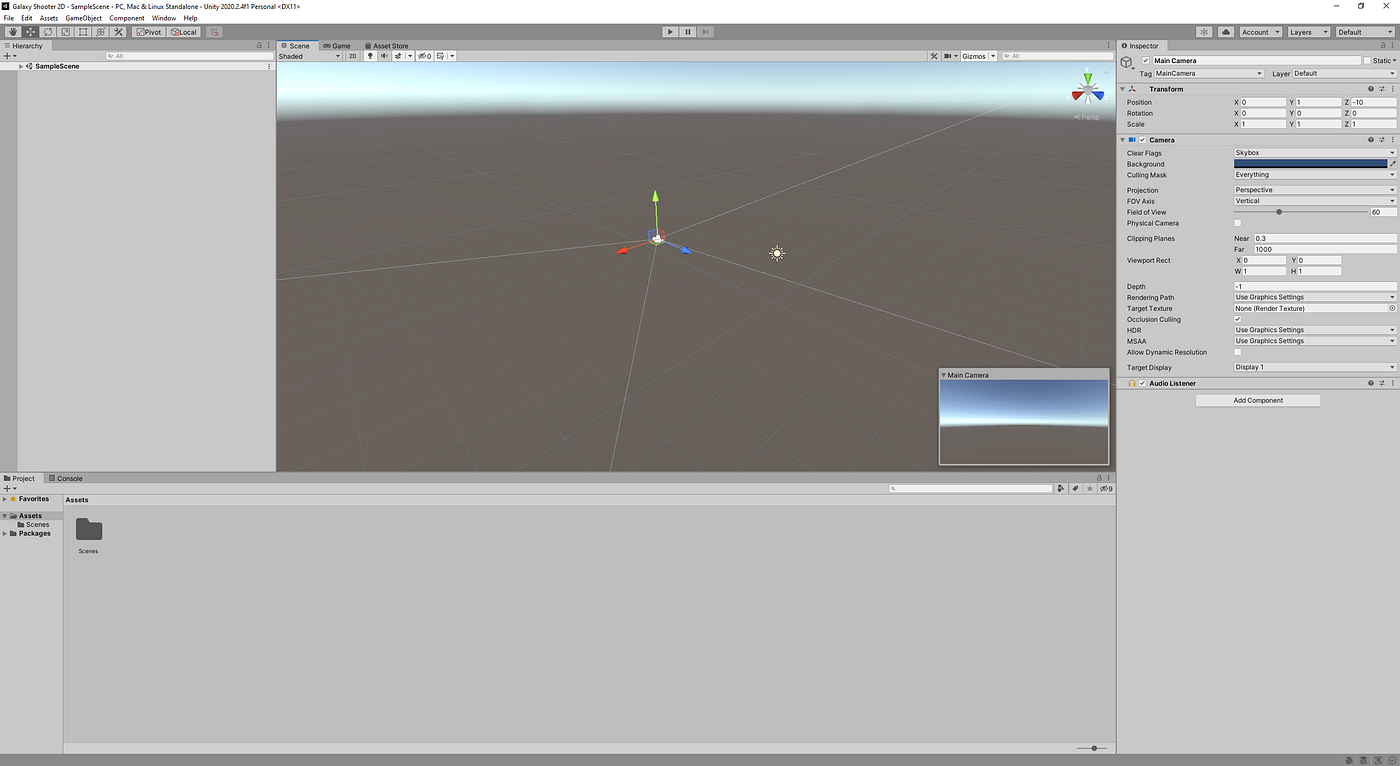
Task: Toggle scene lighting bulb icon
Action: coord(370,56)
